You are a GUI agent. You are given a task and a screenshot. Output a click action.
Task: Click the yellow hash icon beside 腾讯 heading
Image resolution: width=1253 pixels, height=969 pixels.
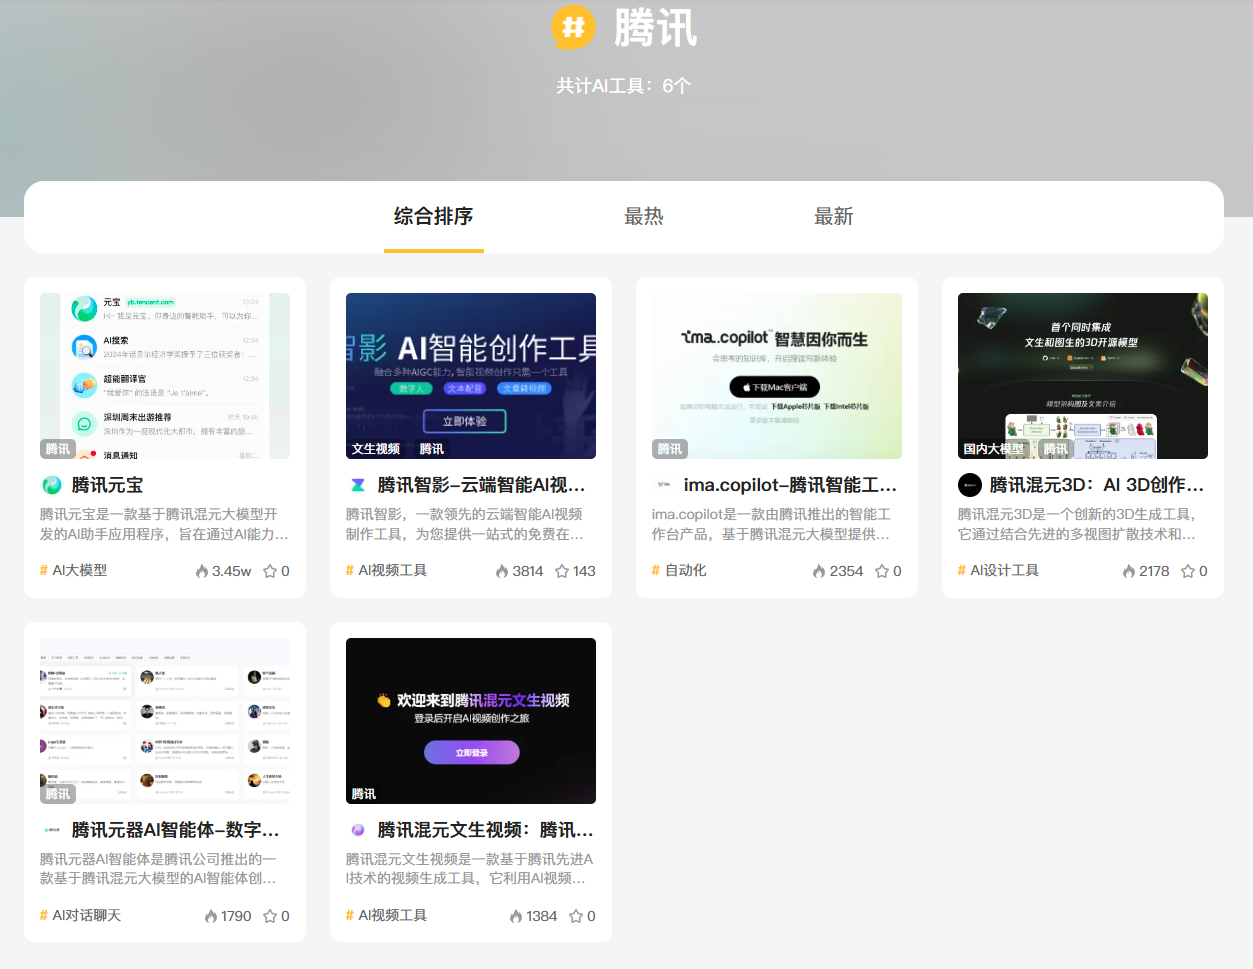573,27
